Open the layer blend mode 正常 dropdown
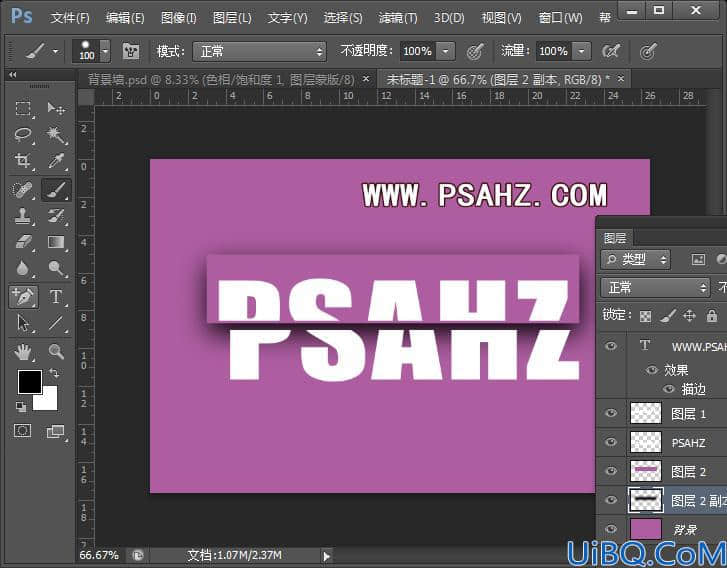Image resolution: width=727 pixels, height=568 pixels. (656, 288)
